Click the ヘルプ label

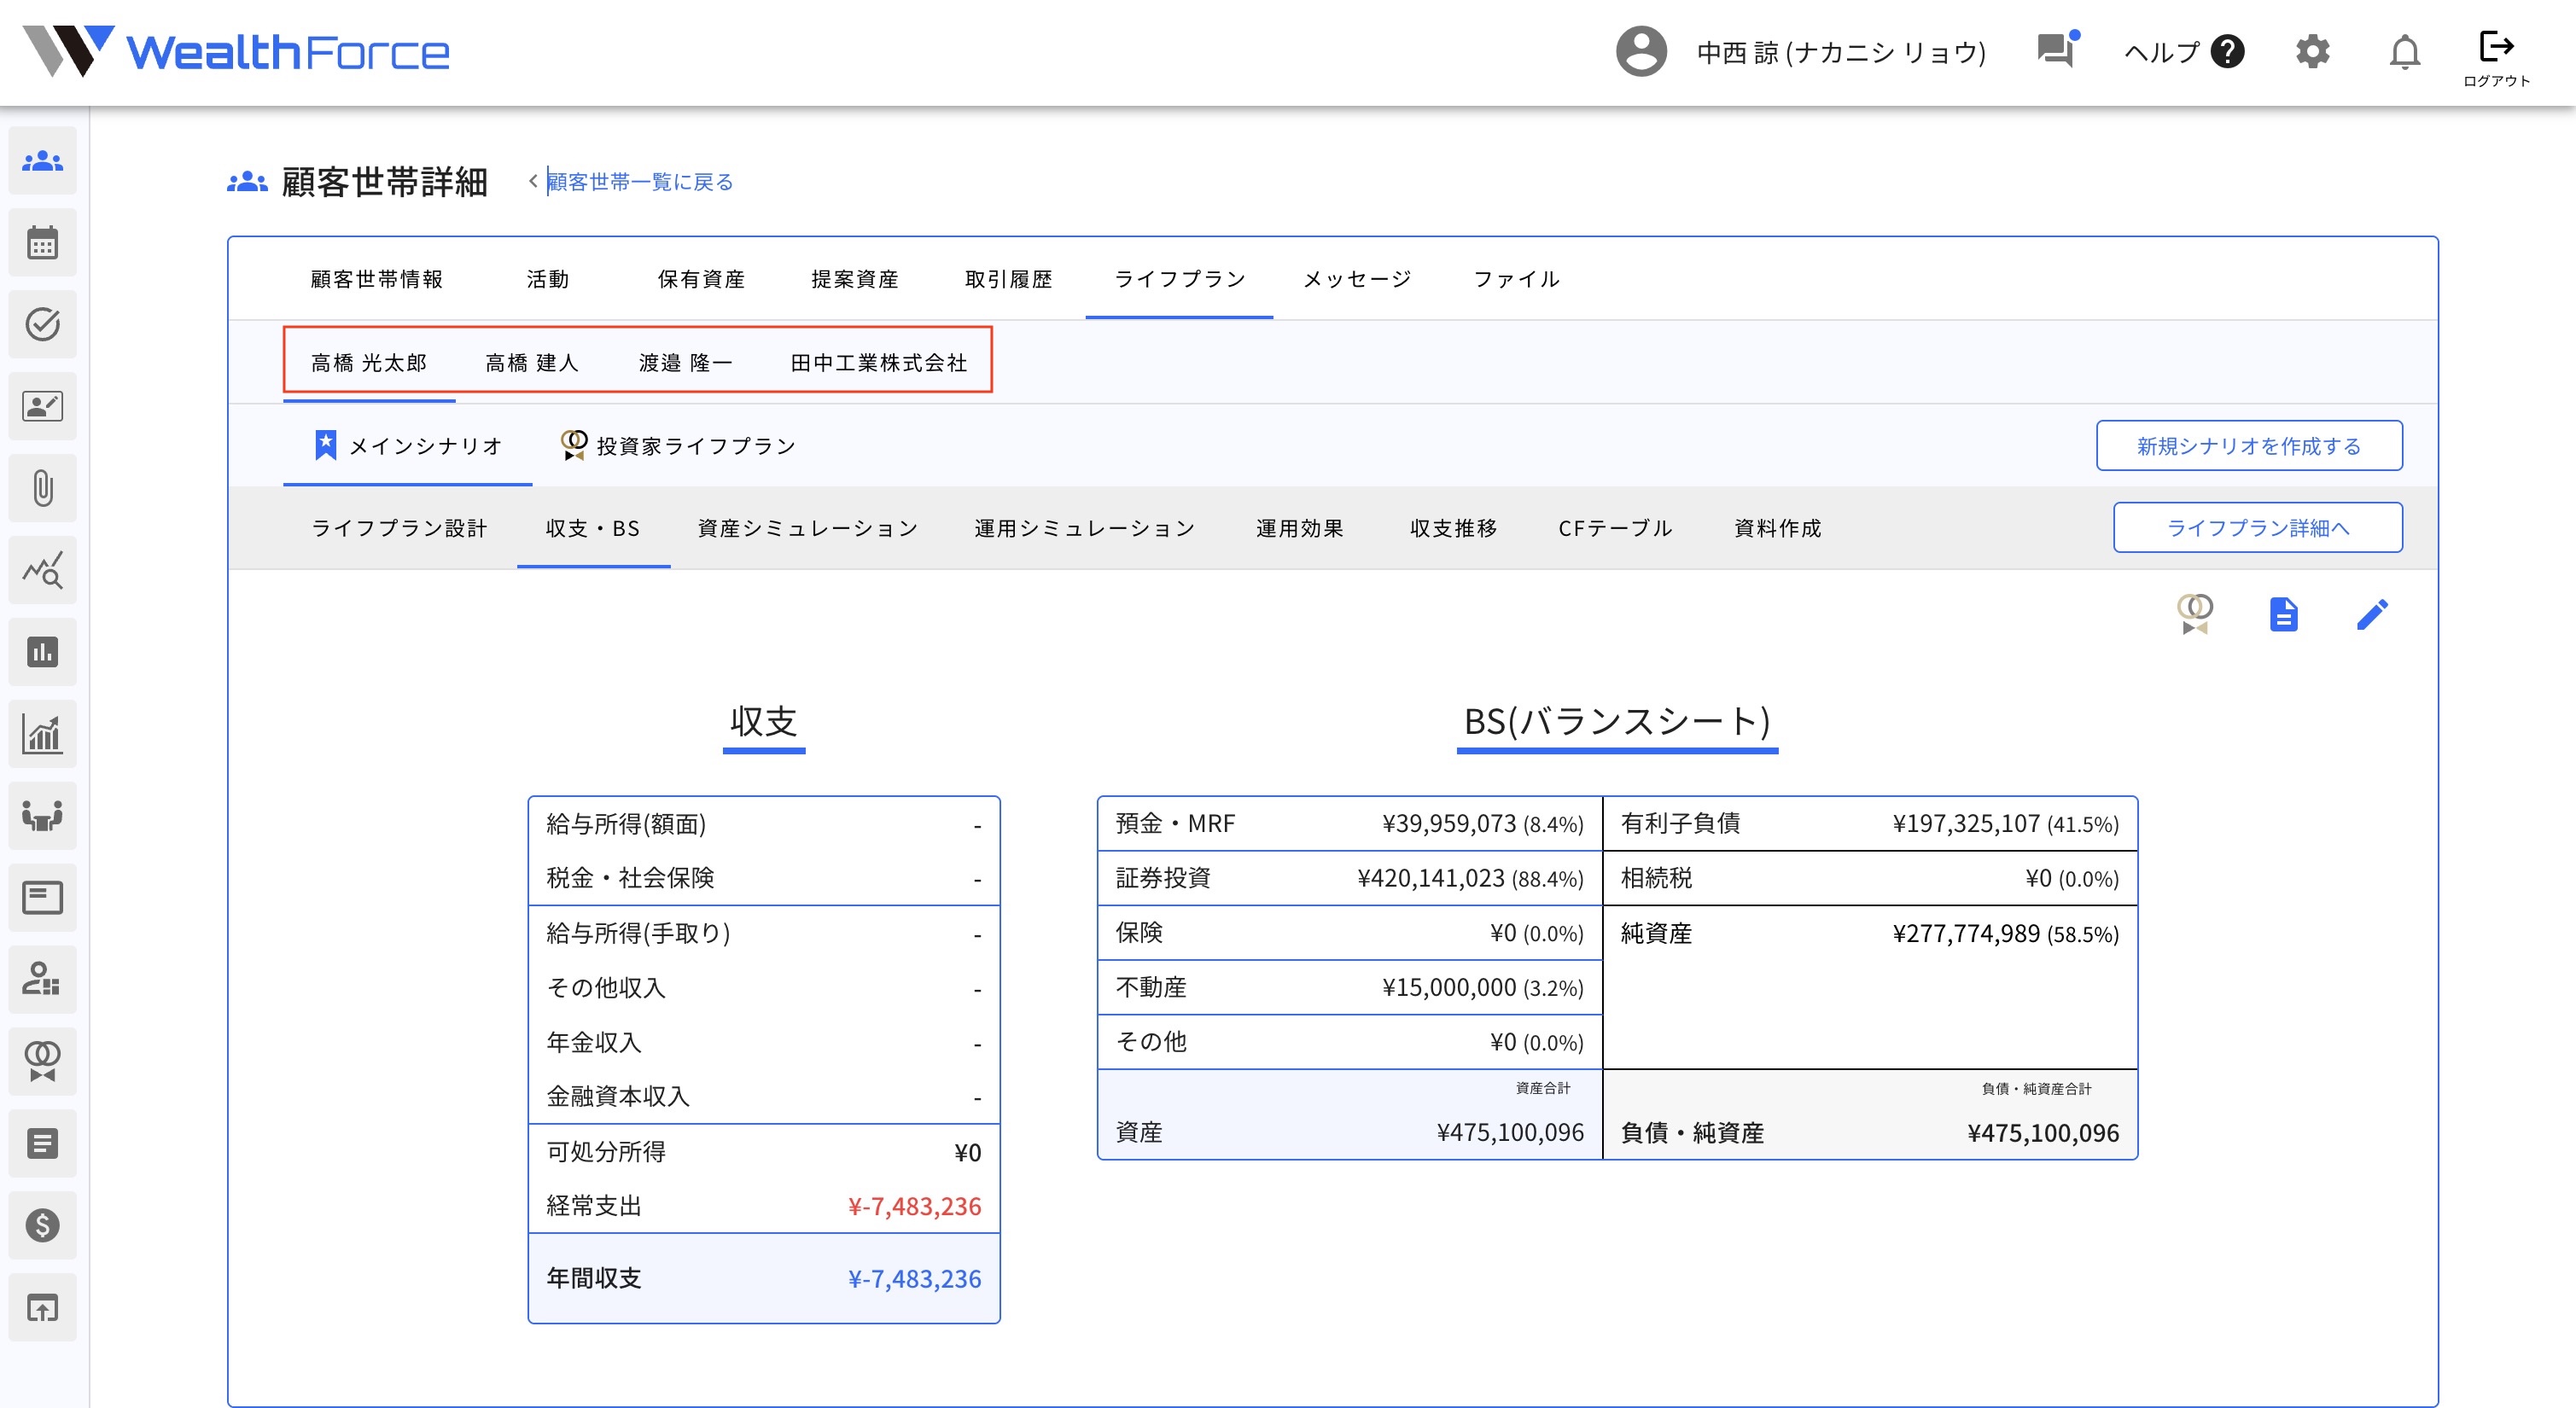[2162, 52]
